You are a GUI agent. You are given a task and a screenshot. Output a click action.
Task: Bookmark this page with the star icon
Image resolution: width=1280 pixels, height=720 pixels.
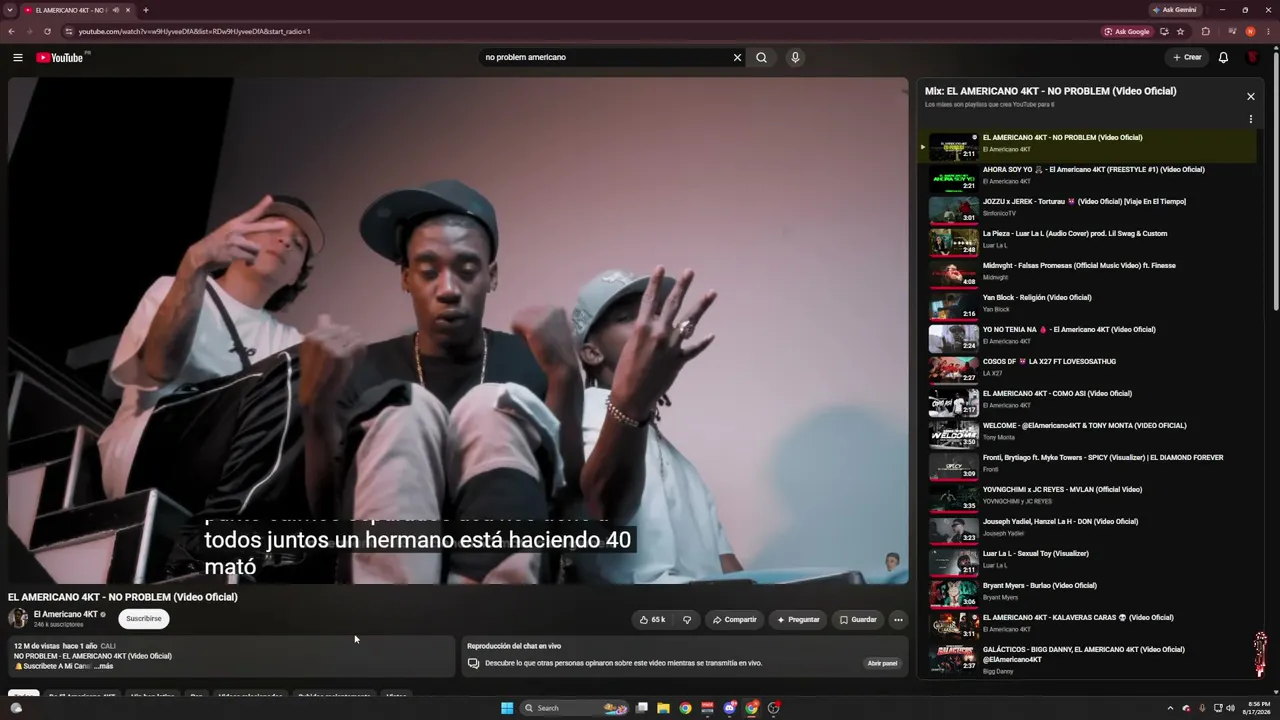pyautogui.click(x=1180, y=31)
